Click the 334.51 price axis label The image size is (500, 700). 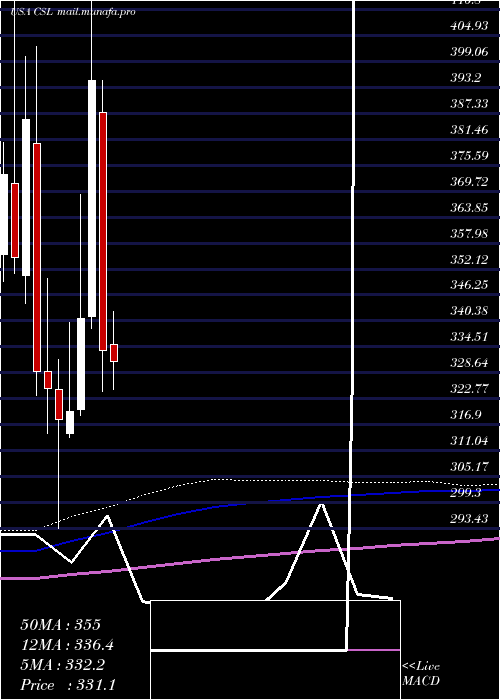pyautogui.click(x=469, y=336)
